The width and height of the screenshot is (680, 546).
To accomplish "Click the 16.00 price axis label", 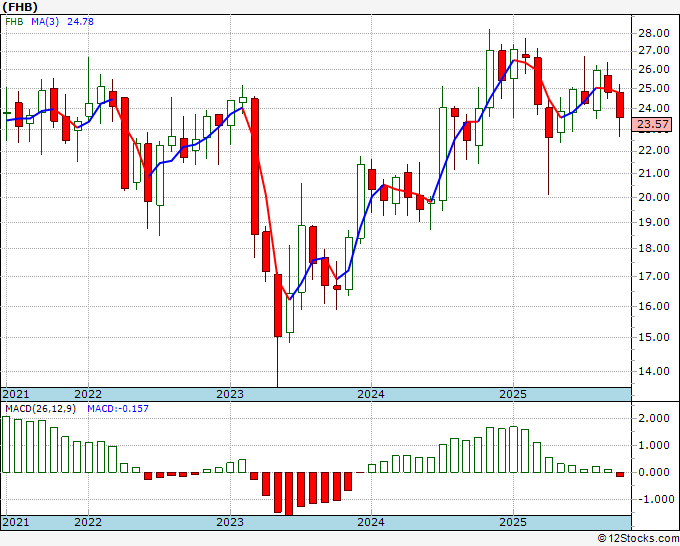I will pos(654,306).
